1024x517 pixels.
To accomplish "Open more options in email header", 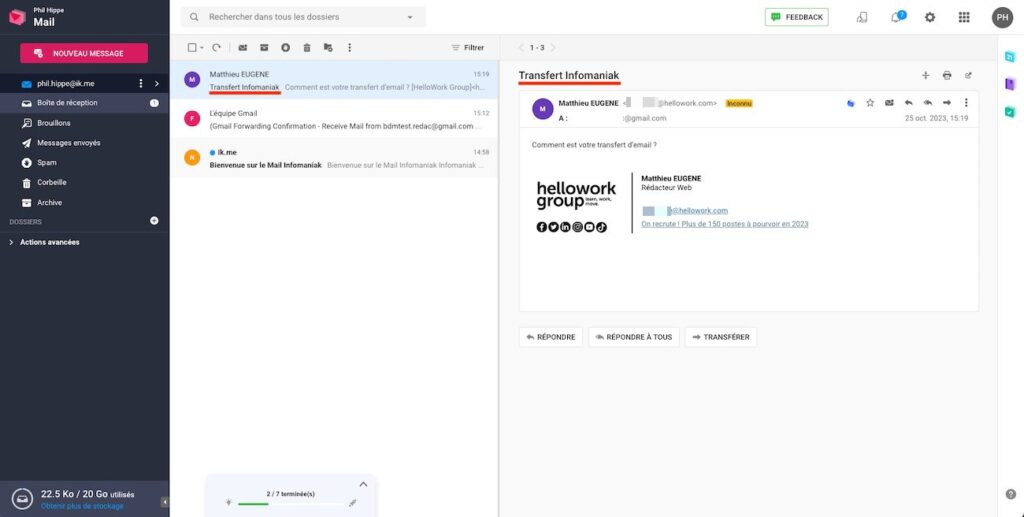I will pyautogui.click(x=966, y=102).
